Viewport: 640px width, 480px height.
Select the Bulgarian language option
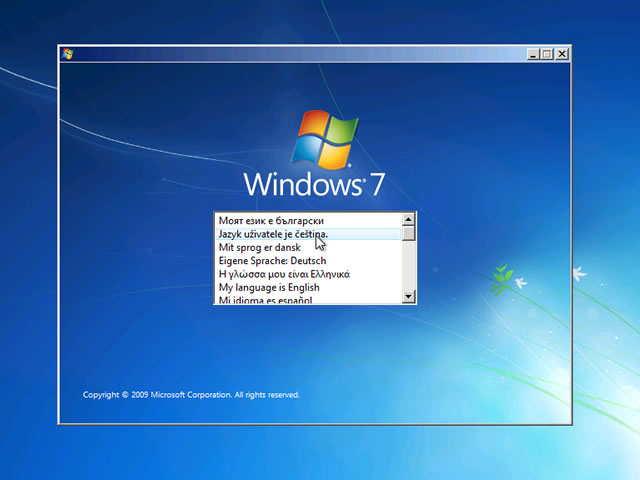pos(308,220)
